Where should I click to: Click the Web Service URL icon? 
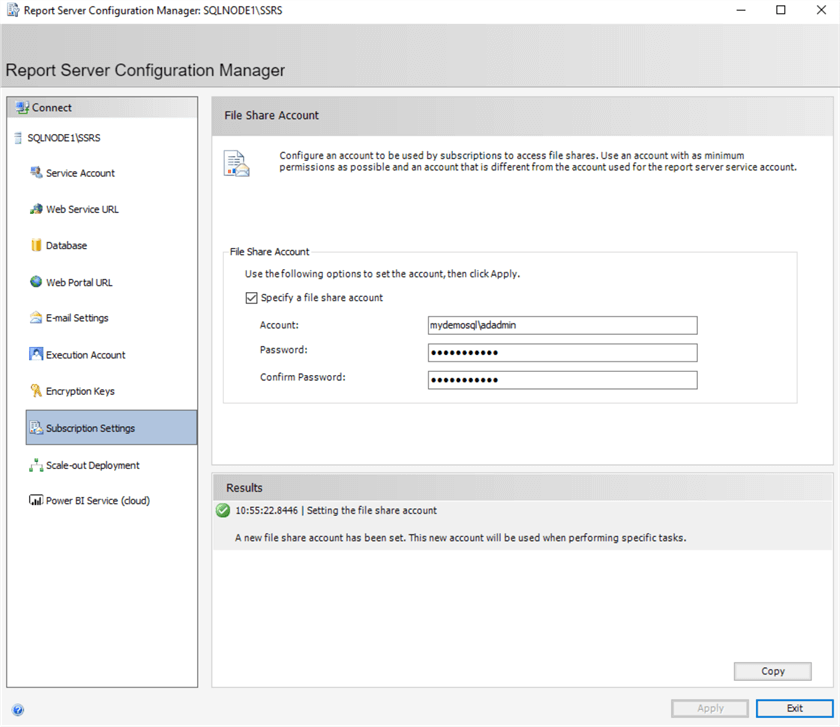(x=36, y=210)
